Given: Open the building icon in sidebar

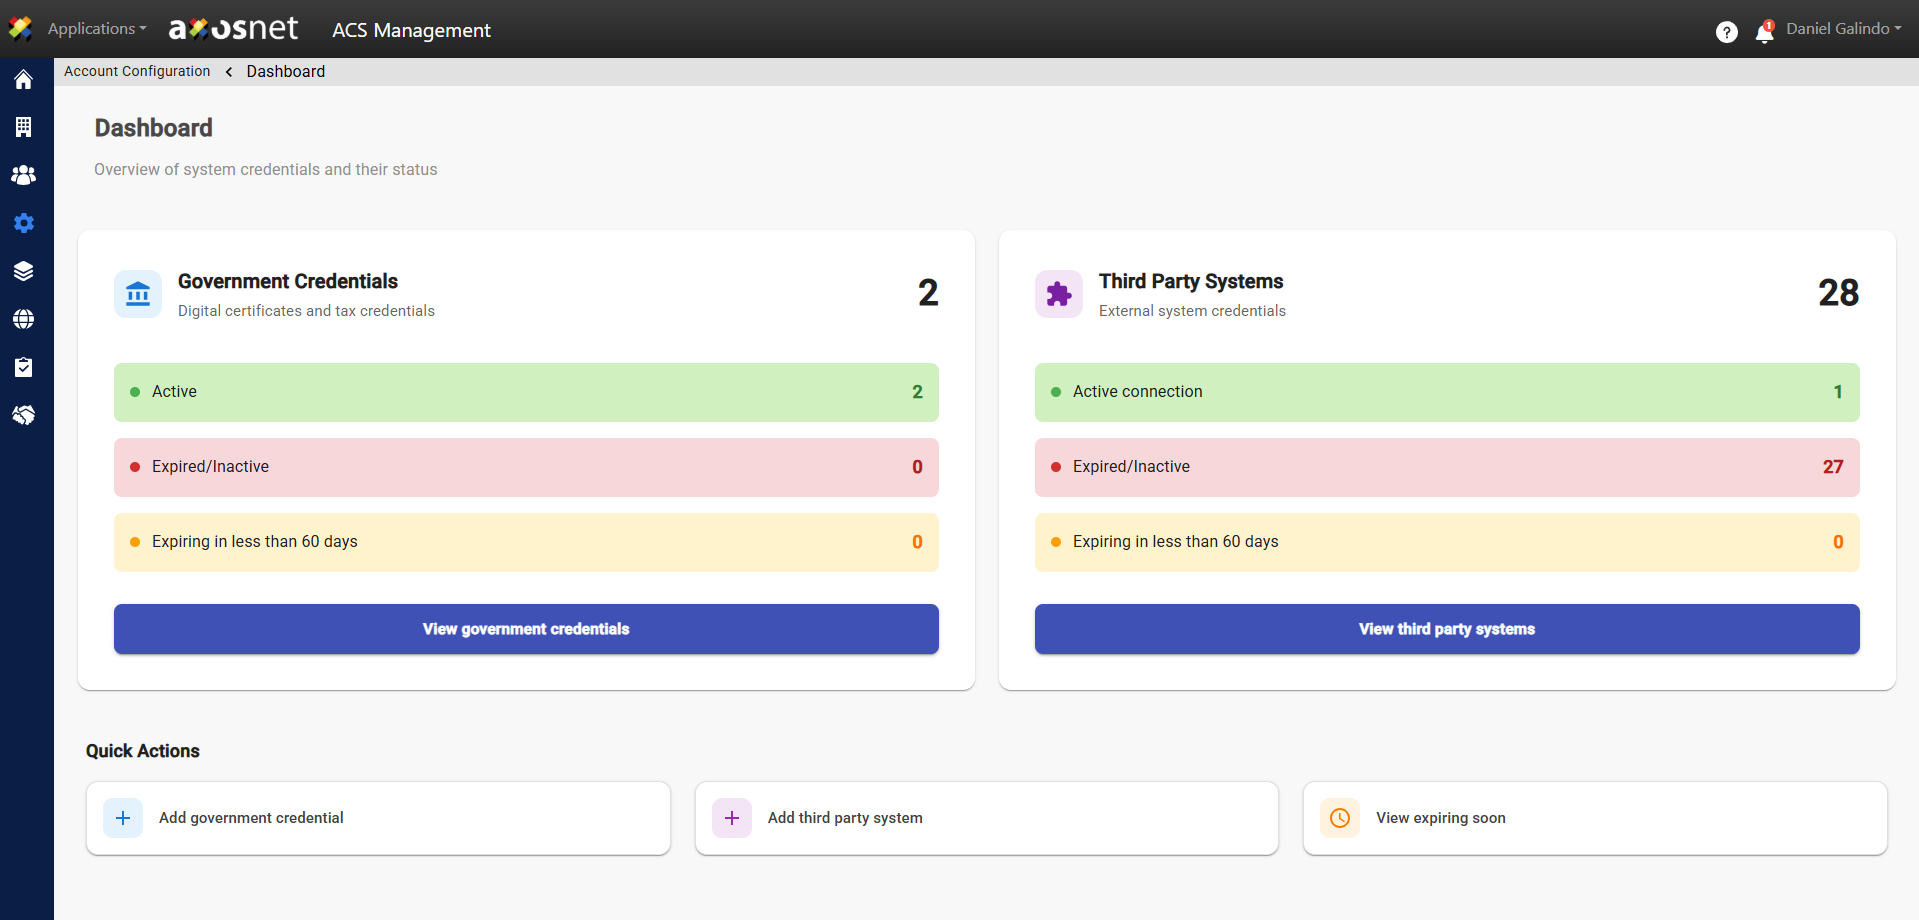Looking at the screenshot, I should tap(23, 127).
